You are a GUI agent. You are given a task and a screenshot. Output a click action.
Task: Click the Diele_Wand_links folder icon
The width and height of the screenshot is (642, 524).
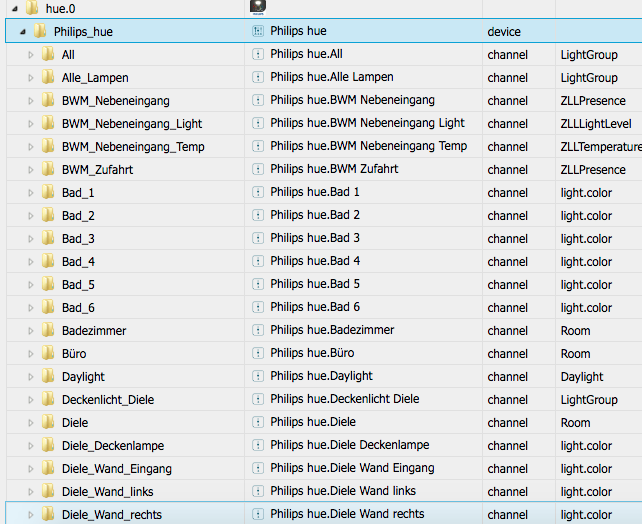tap(48, 491)
